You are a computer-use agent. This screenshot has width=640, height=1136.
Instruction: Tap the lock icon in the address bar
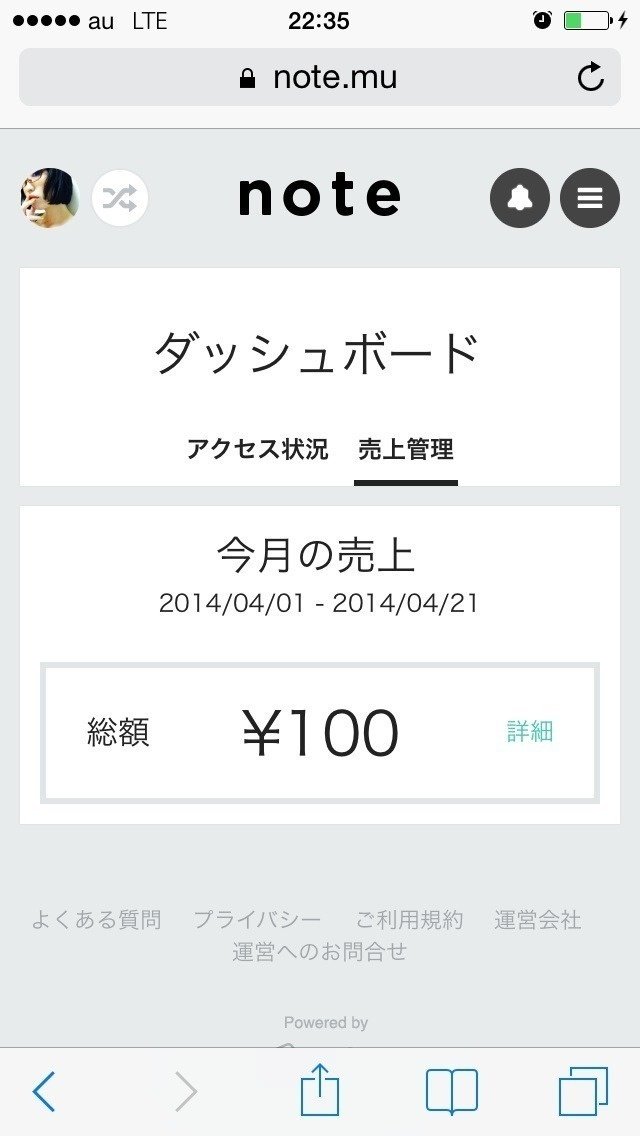point(245,76)
